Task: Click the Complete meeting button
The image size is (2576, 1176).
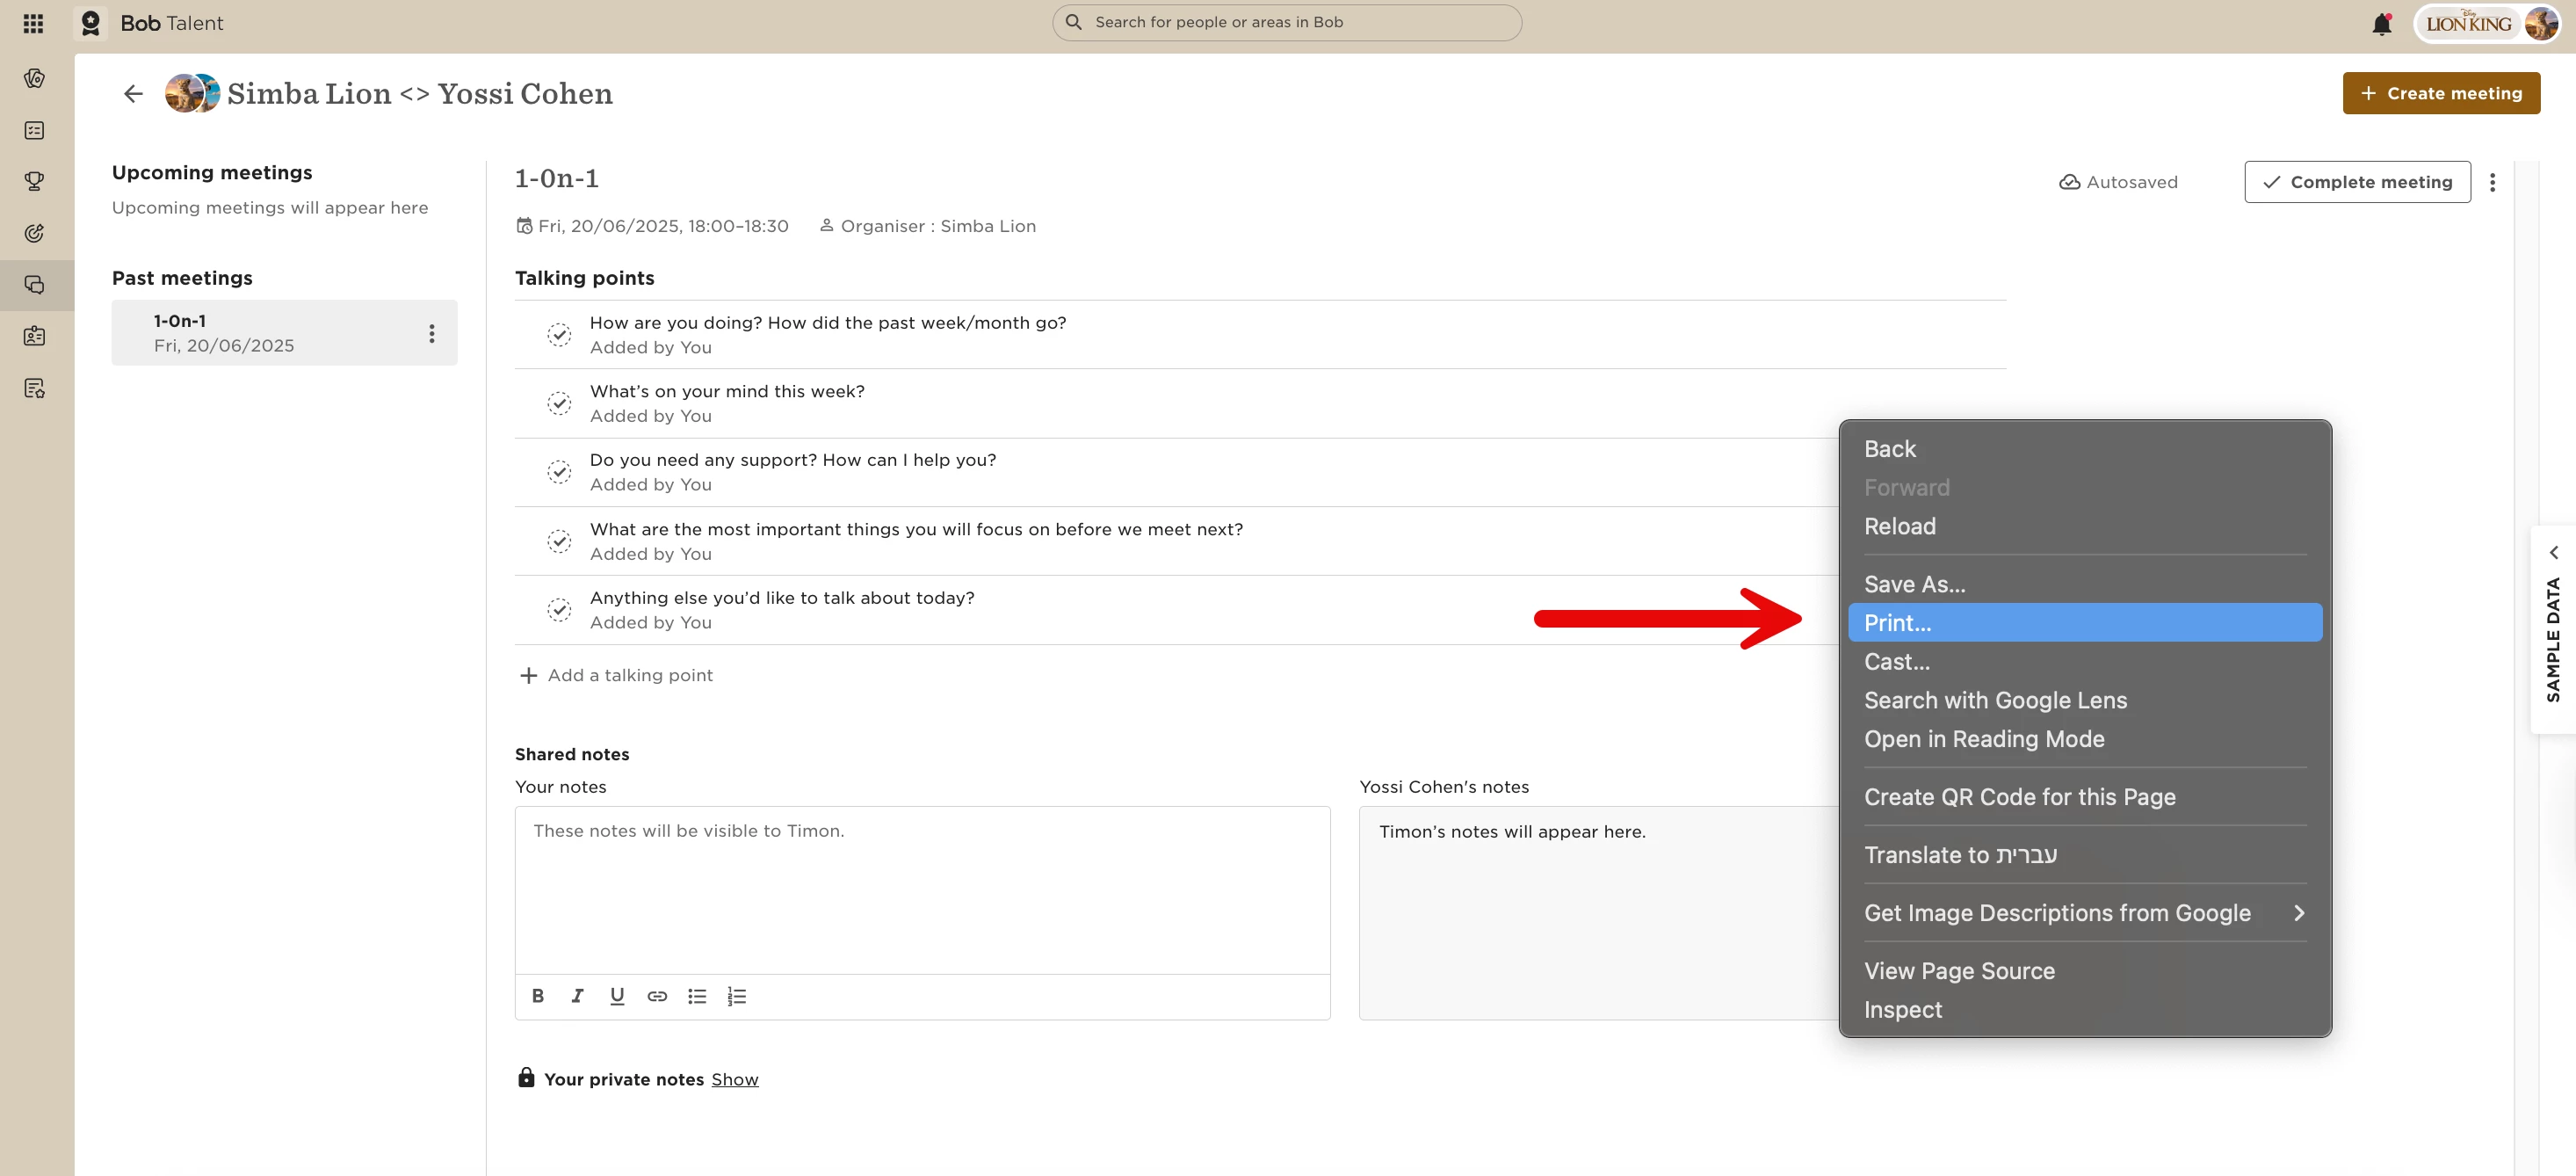Action: click(x=2356, y=182)
